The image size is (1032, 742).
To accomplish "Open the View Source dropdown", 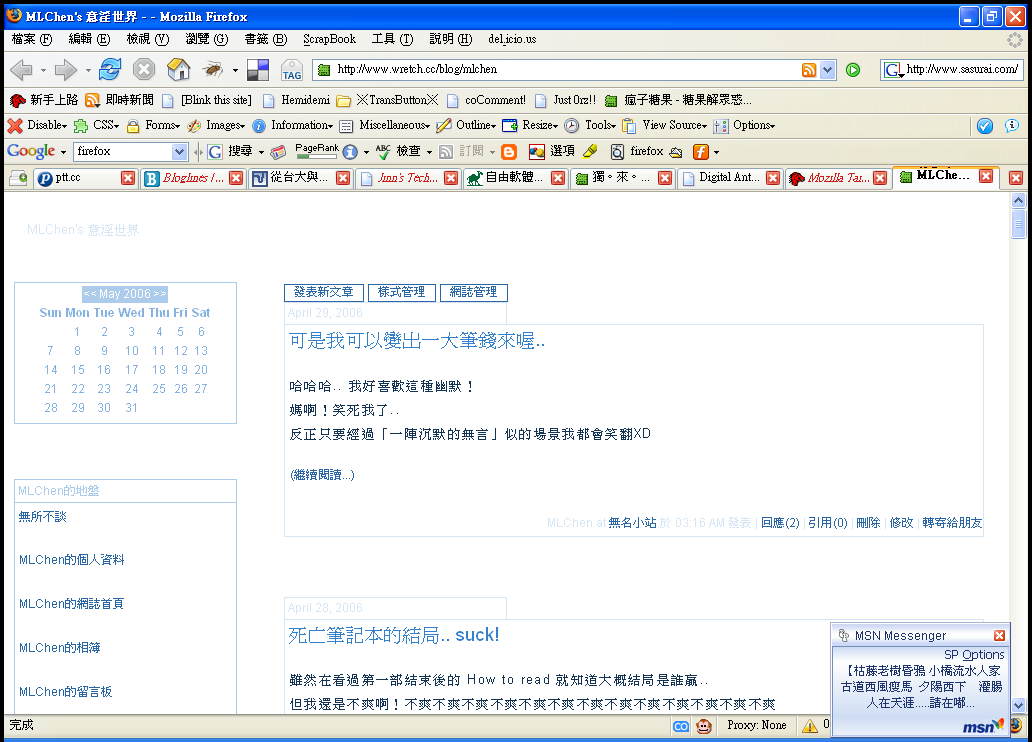I will [665, 125].
